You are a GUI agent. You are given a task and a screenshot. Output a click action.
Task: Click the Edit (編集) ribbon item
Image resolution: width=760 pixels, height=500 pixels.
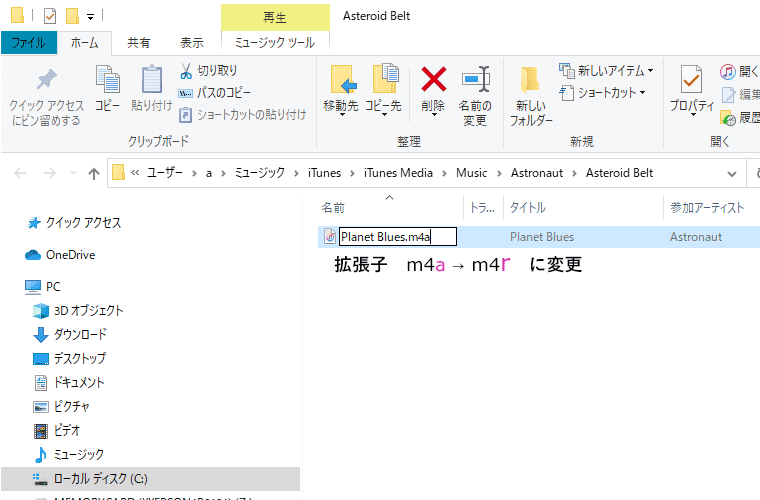coord(740,94)
